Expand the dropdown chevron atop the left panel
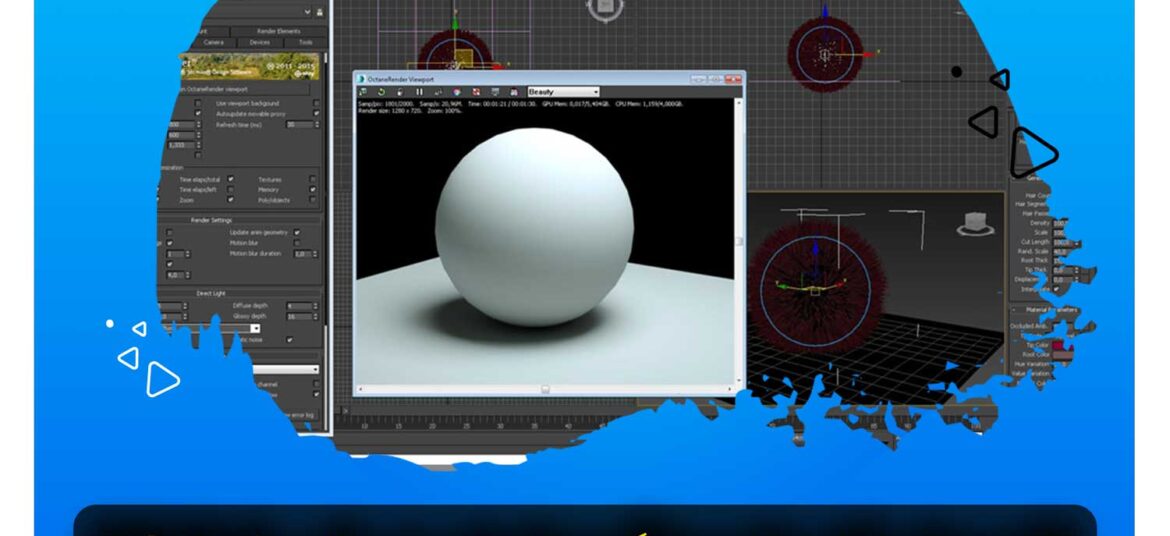This screenshot has width=1170, height=536. 307,12
